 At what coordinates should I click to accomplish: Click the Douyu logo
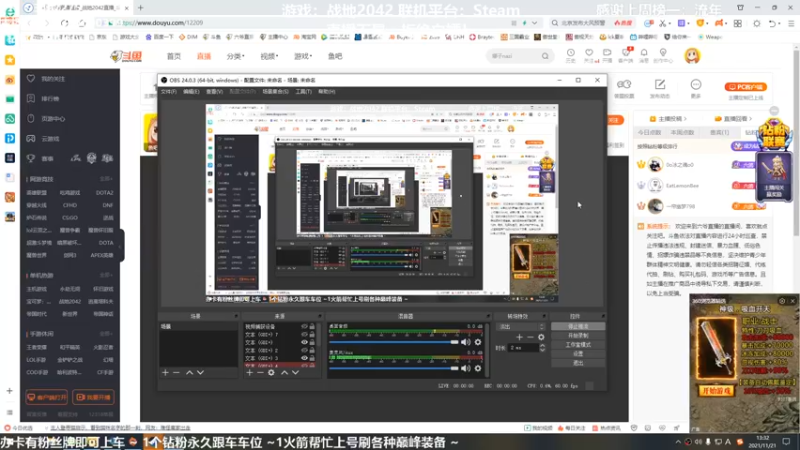[x=126, y=56]
